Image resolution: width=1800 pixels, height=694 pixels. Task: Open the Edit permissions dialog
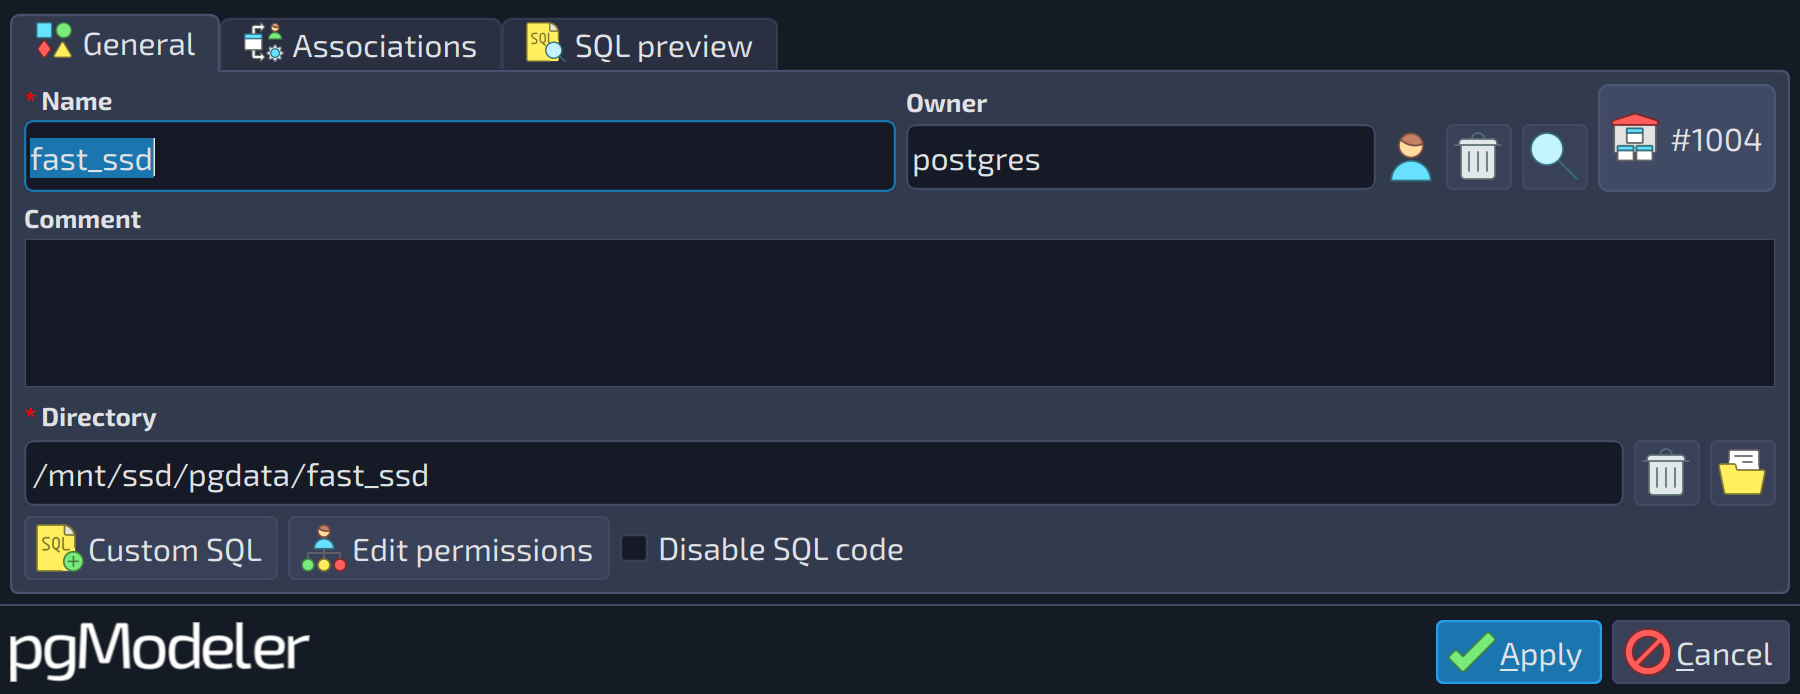449,549
